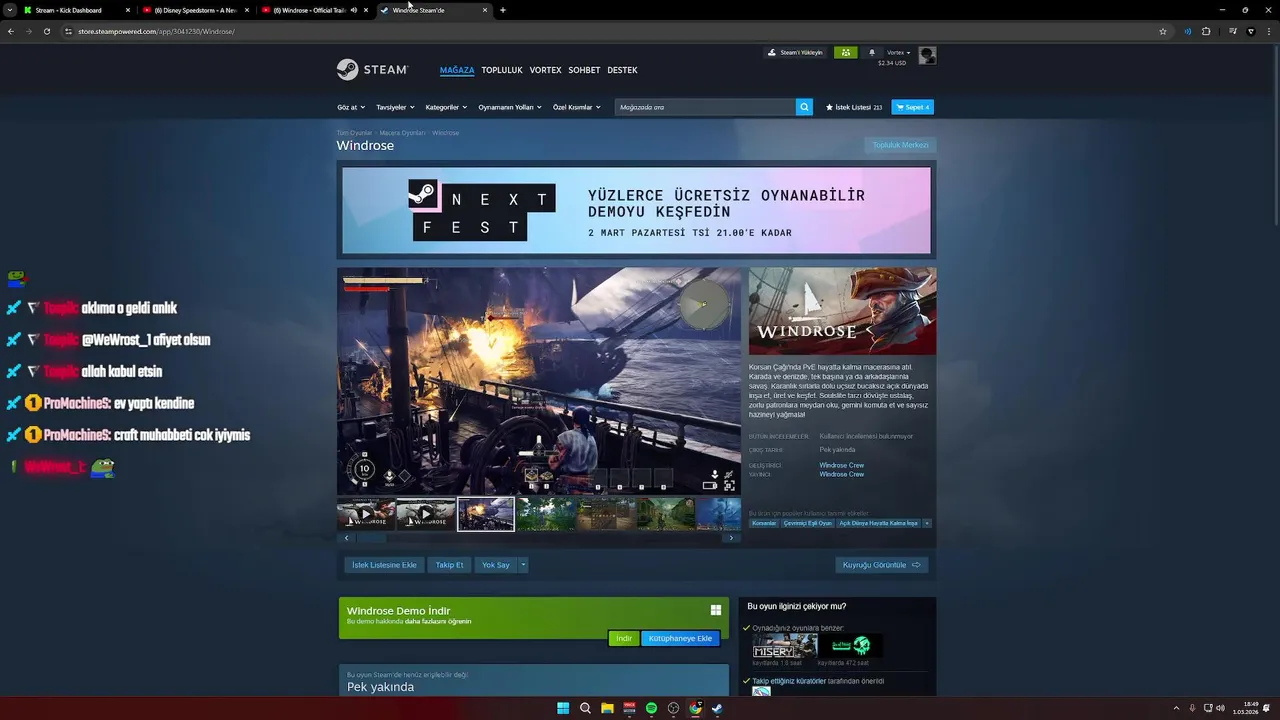Image resolution: width=1280 pixels, height=720 pixels.
Task: Open the Windrose Crew developer link
Action: 842,465
